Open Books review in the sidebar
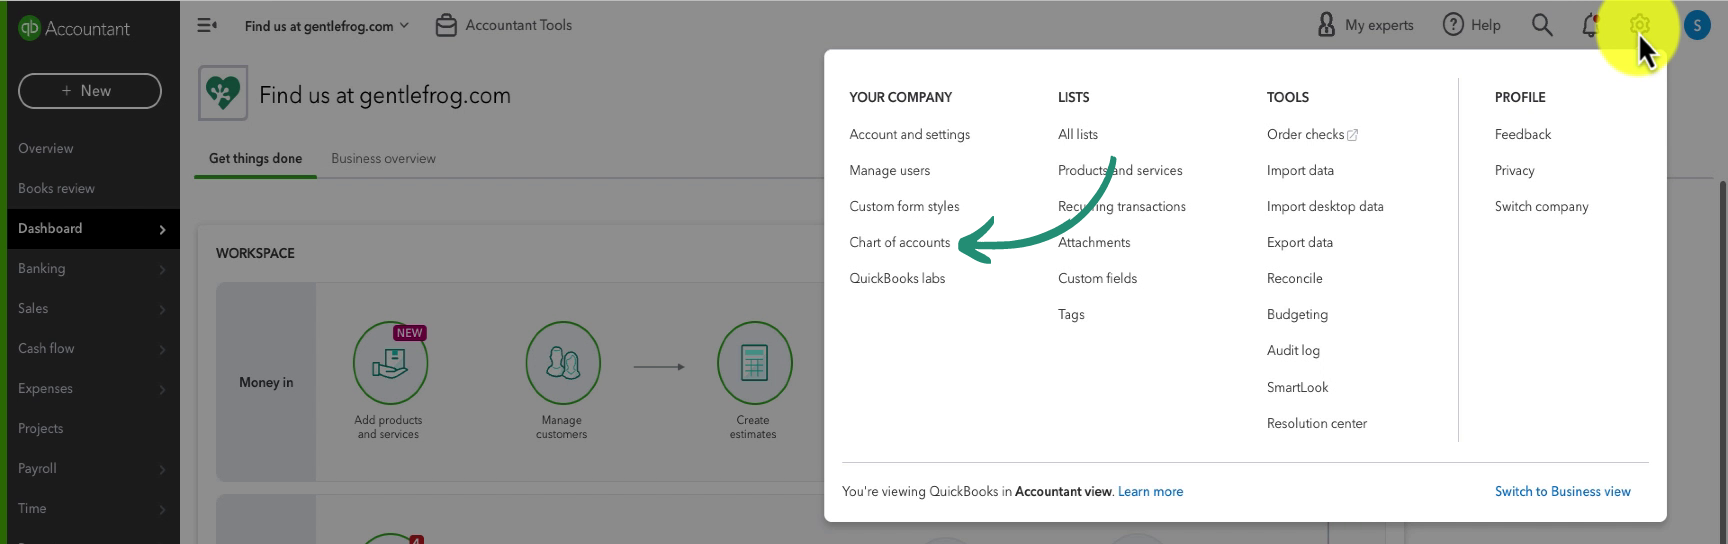This screenshot has height=544, width=1728. (x=56, y=188)
